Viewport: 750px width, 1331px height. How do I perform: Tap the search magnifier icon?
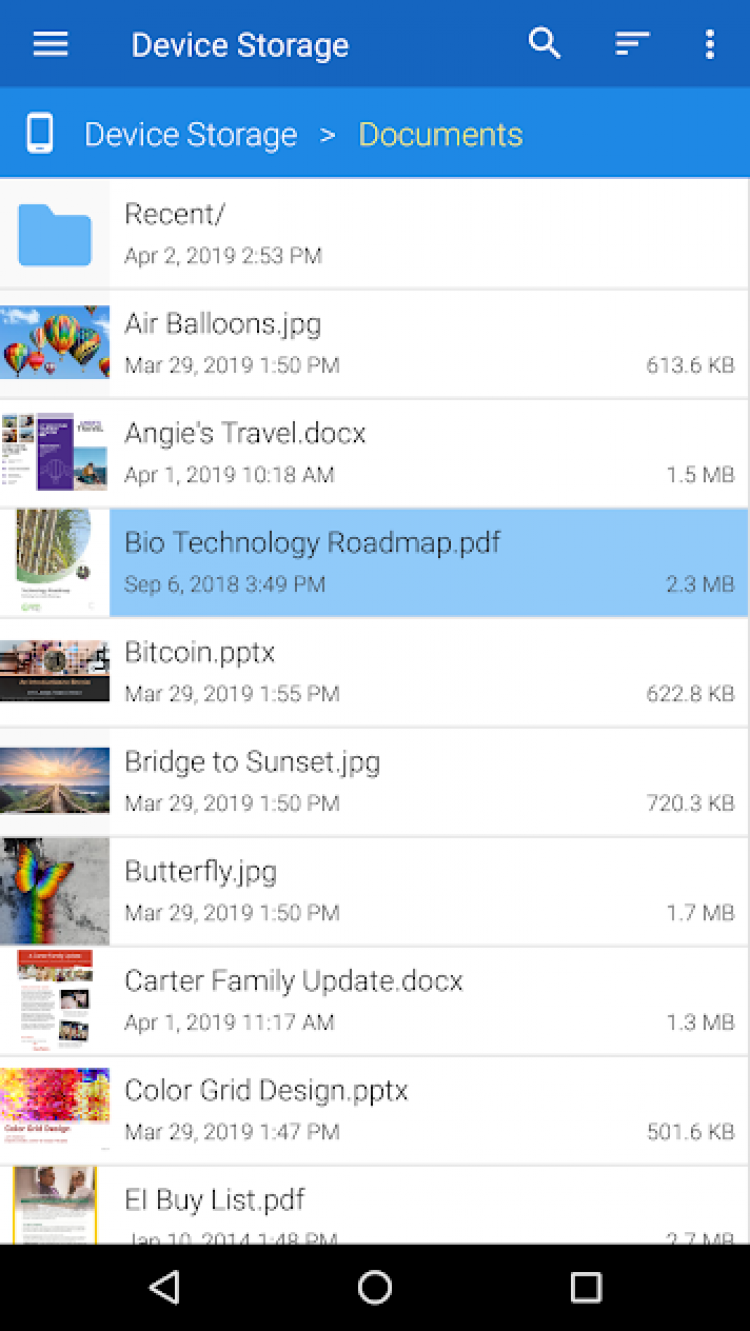coord(544,43)
